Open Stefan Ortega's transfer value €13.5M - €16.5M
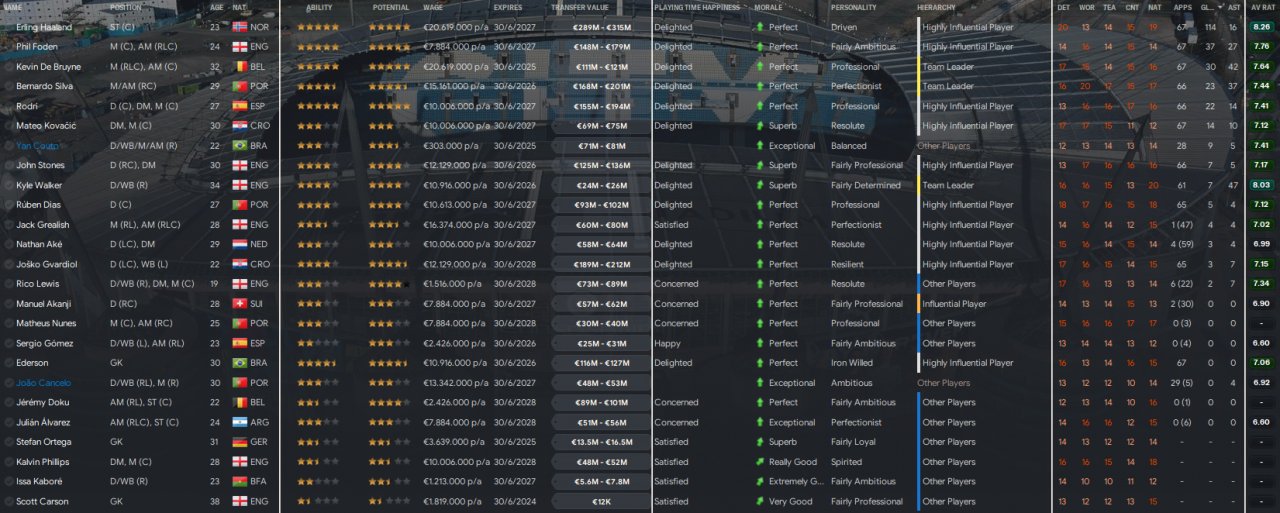1280x513 pixels. [x=600, y=442]
